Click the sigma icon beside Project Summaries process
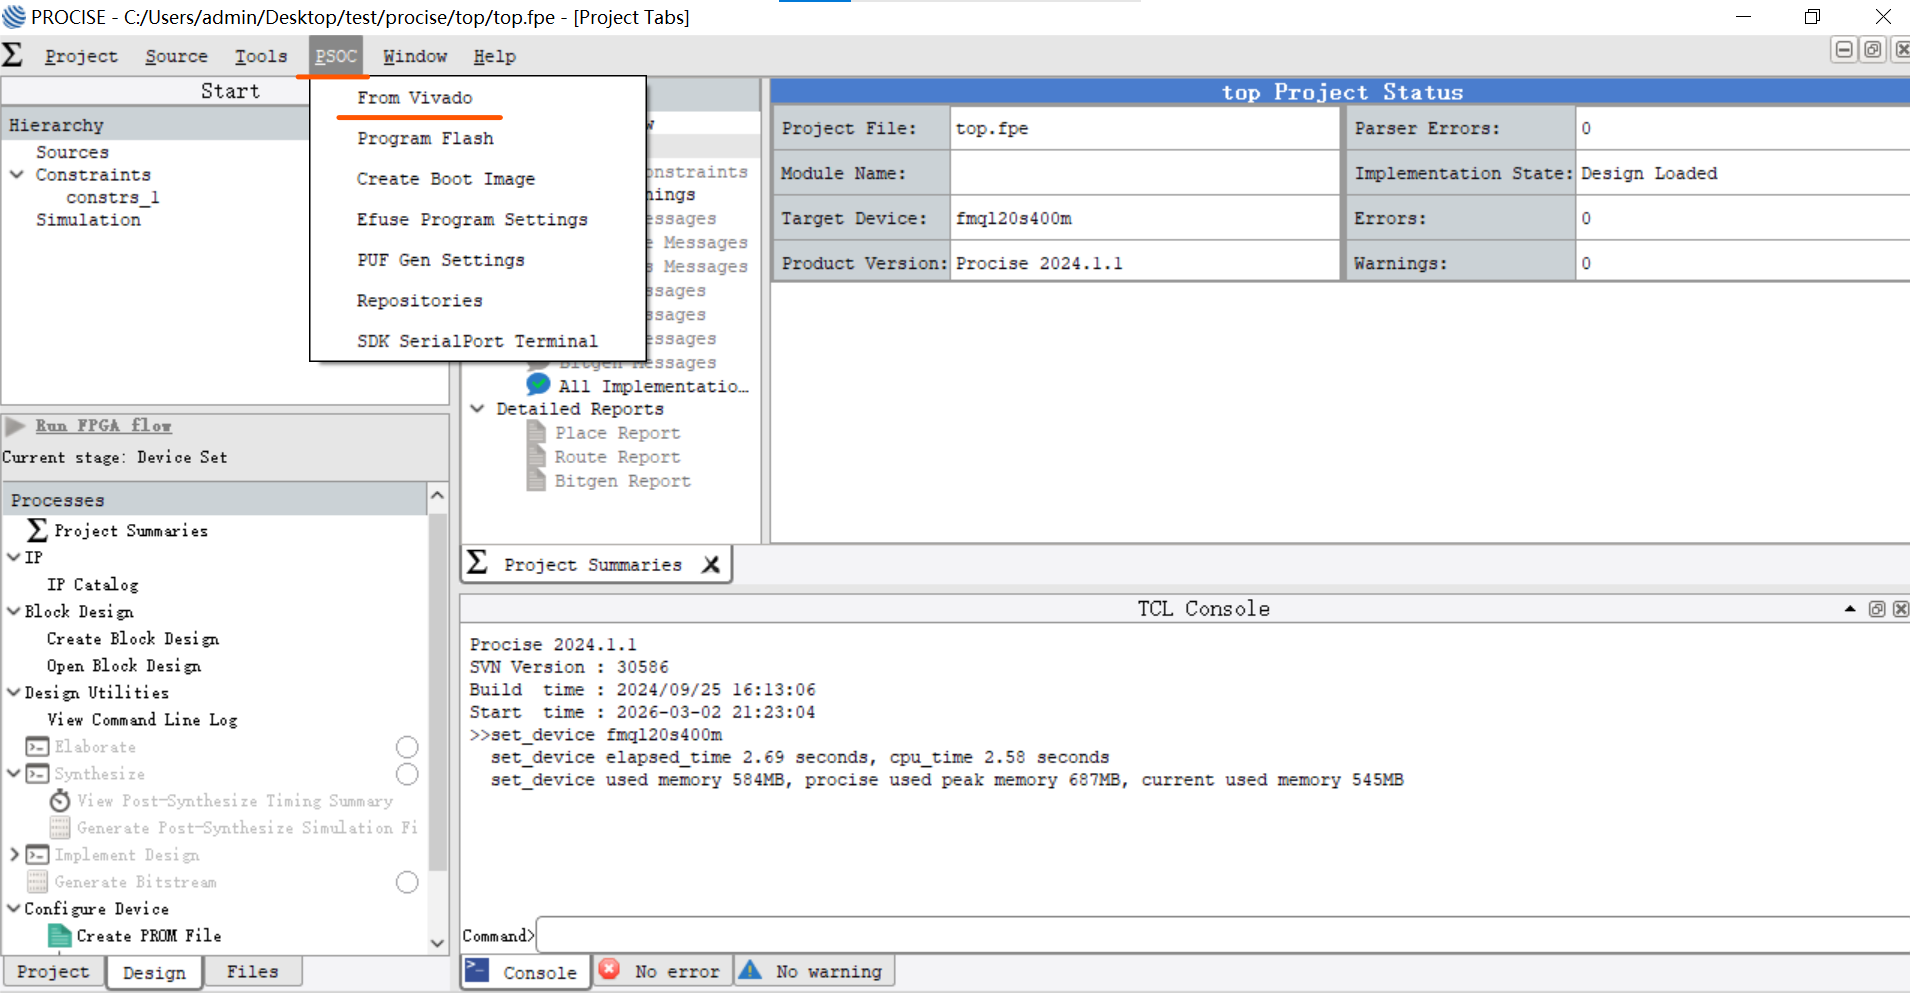Image resolution: width=1910 pixels, height=993 pixels. pyautogui.click(x=37, y=530)
